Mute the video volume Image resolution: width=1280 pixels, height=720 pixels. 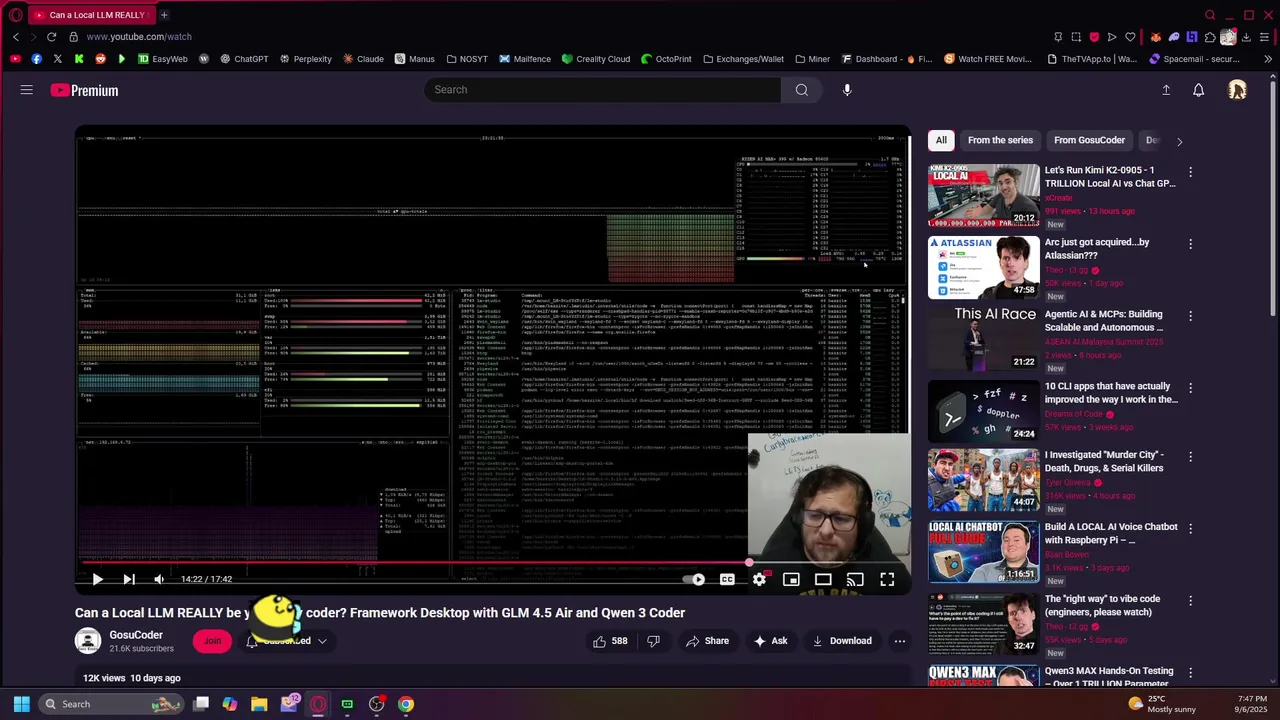tap(159, 579)
